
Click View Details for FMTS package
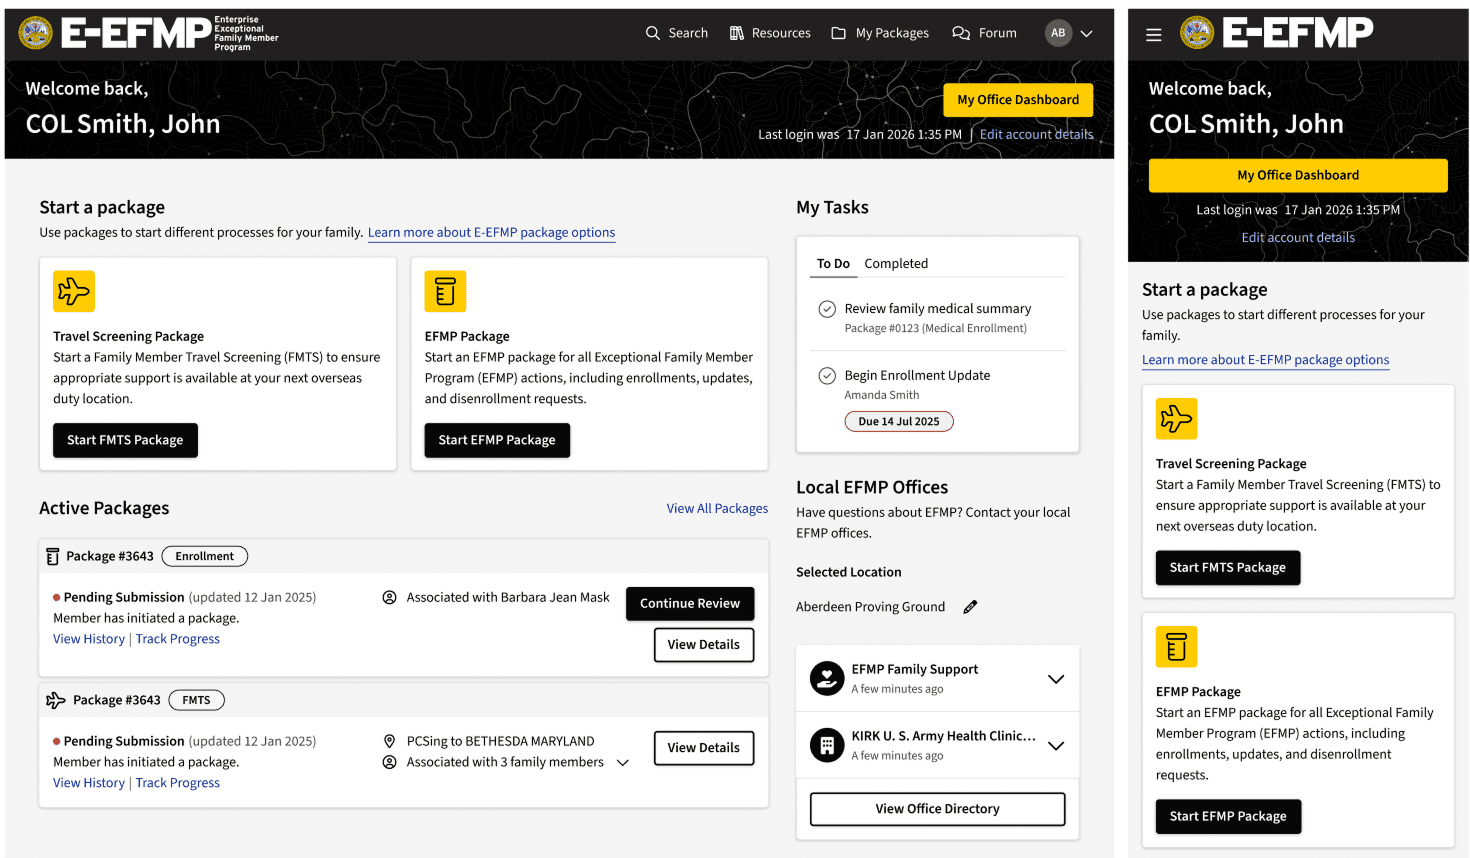(704, 748)
